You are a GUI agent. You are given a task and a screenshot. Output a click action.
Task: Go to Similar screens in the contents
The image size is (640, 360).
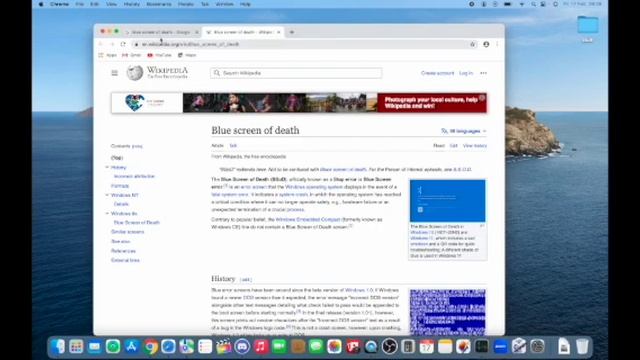[x=127, y=232]
